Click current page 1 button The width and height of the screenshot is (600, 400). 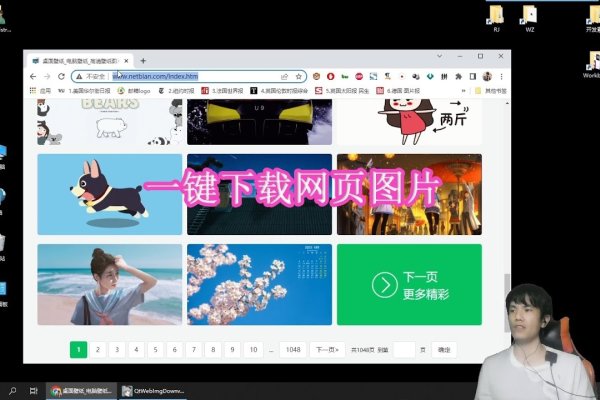pyautogui.click(x=78, y=349)
